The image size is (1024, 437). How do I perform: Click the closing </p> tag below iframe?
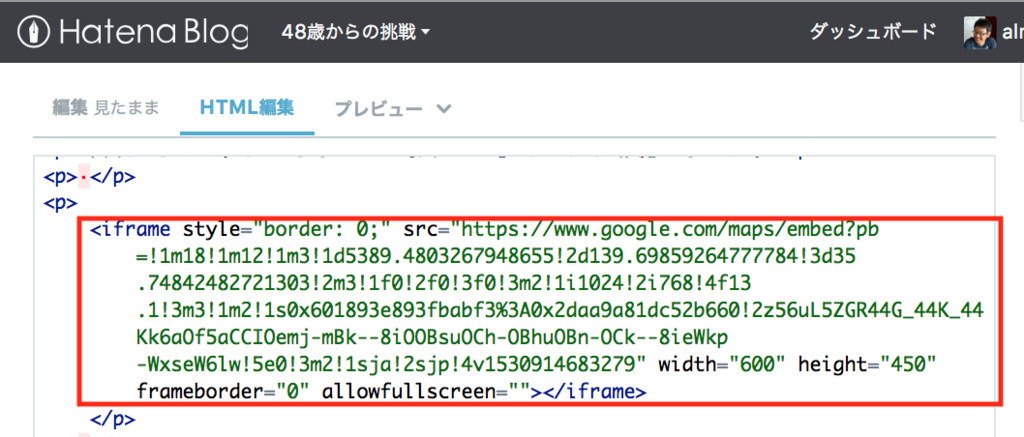[x=113, y=419]
